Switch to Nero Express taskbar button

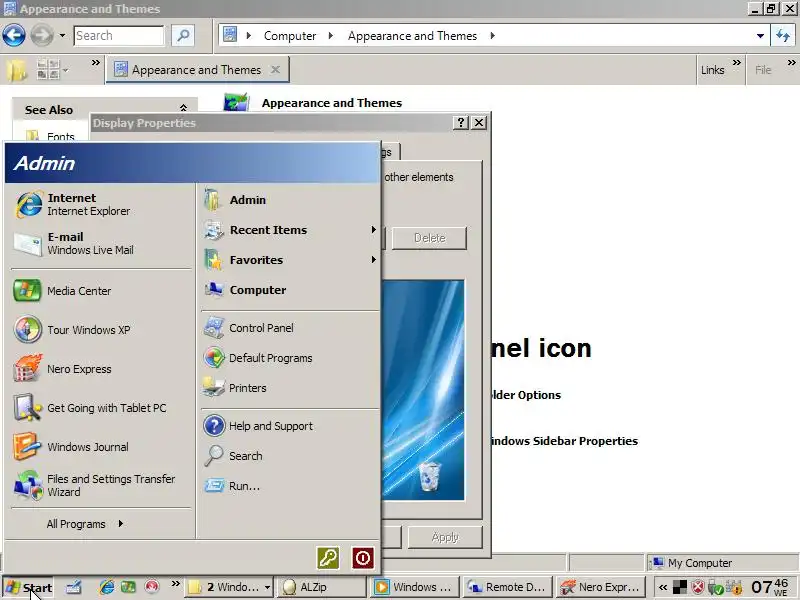[x=601, y=587]
